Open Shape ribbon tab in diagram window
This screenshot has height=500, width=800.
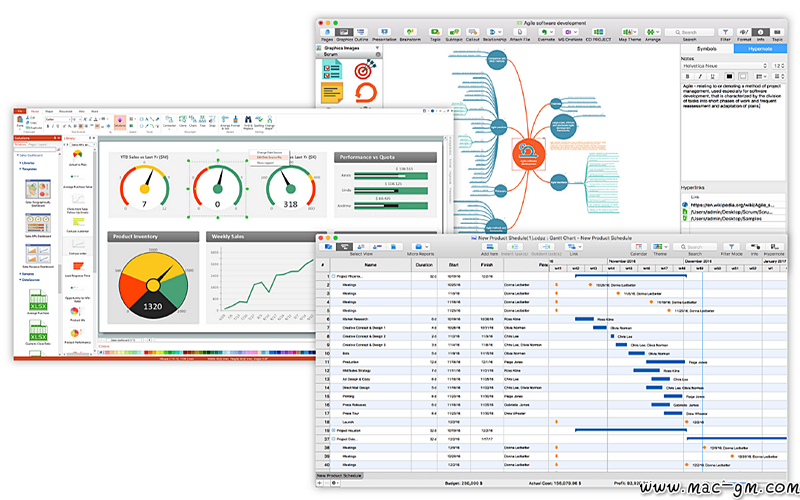pyautogui.click(x=49, y=111)
